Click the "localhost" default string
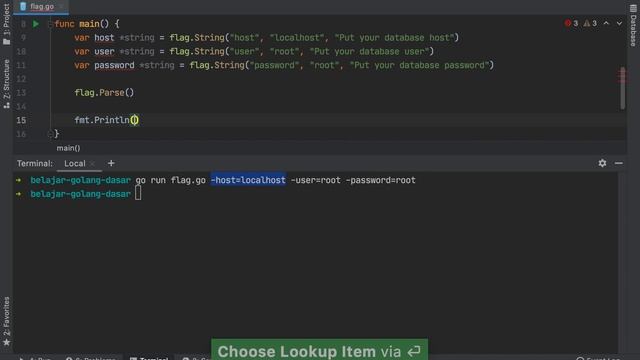The width and height of the screenshot is (640, 360). (x=297, y=38)
